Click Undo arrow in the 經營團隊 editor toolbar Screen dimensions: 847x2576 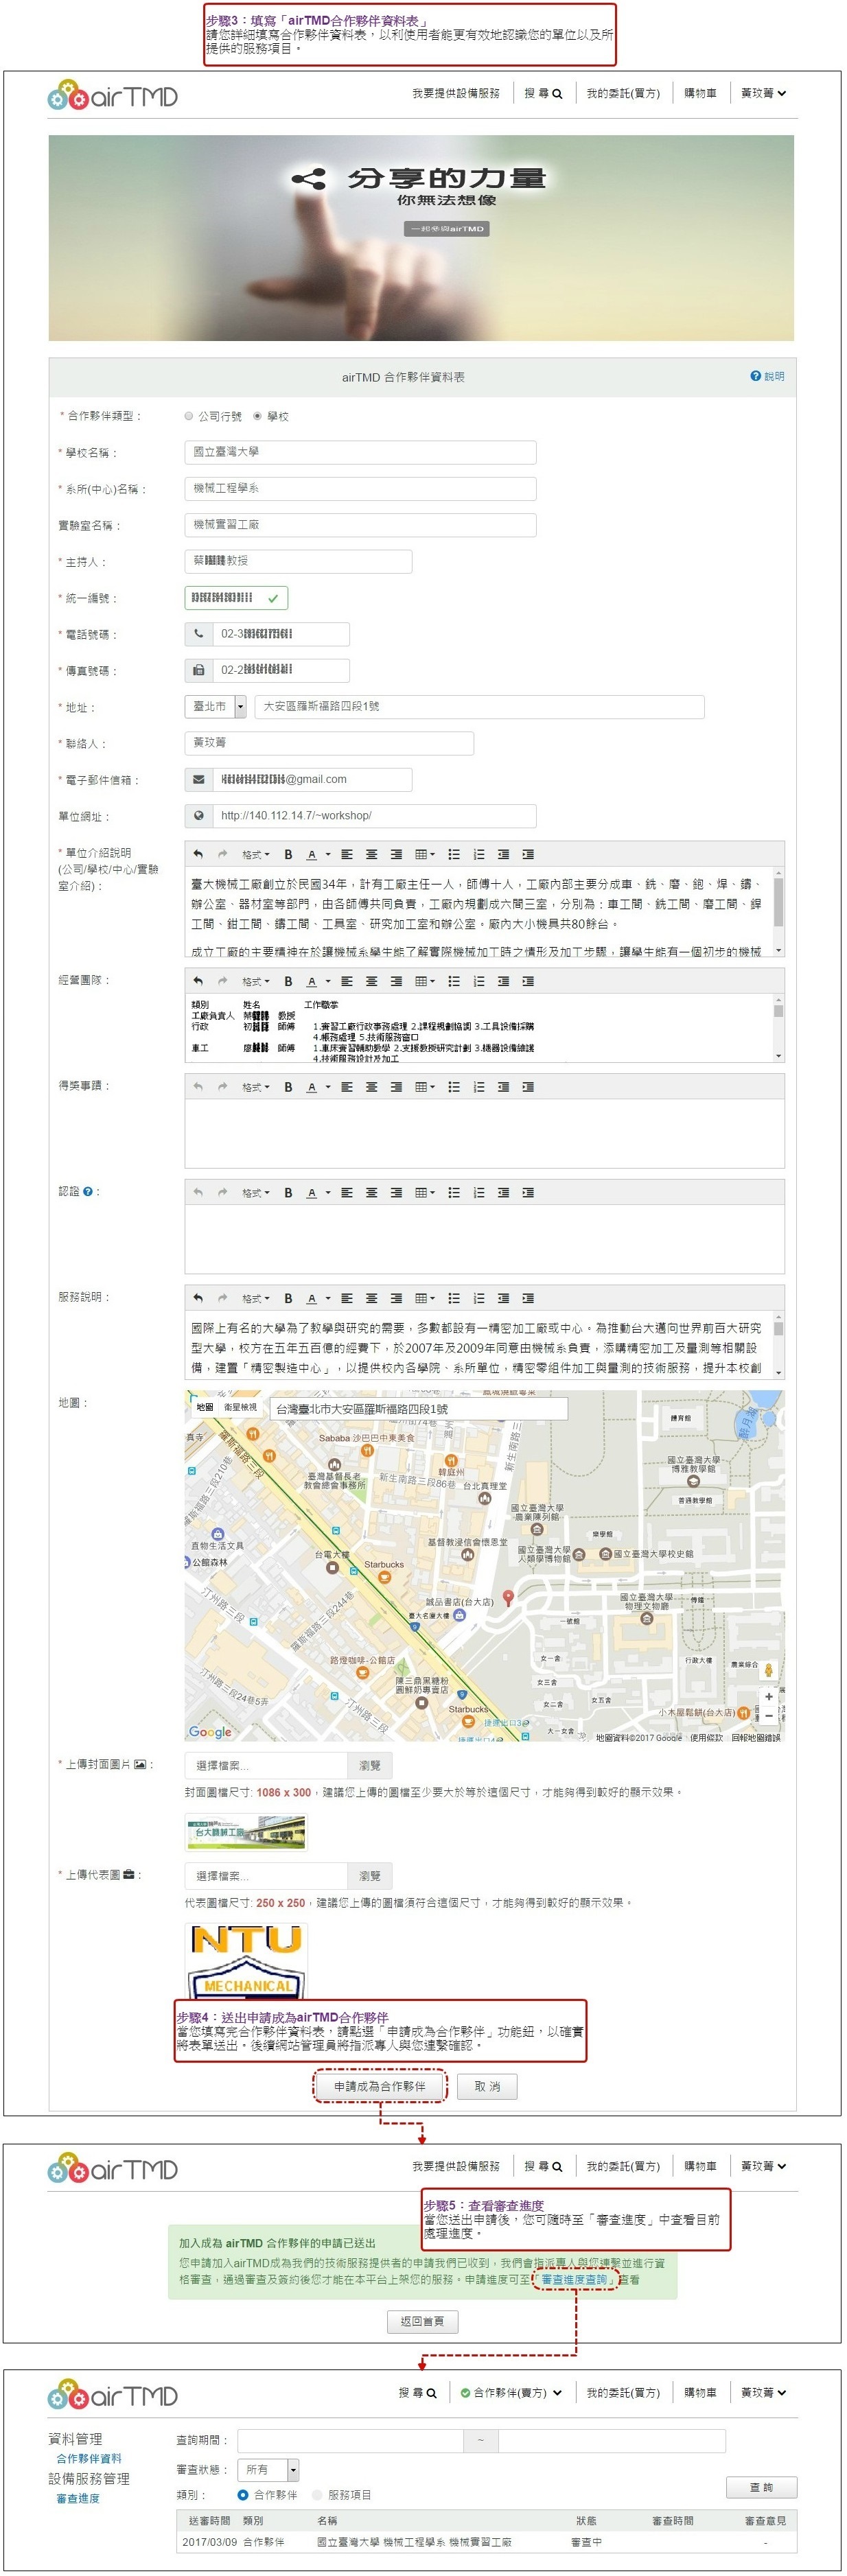(198, 981)
